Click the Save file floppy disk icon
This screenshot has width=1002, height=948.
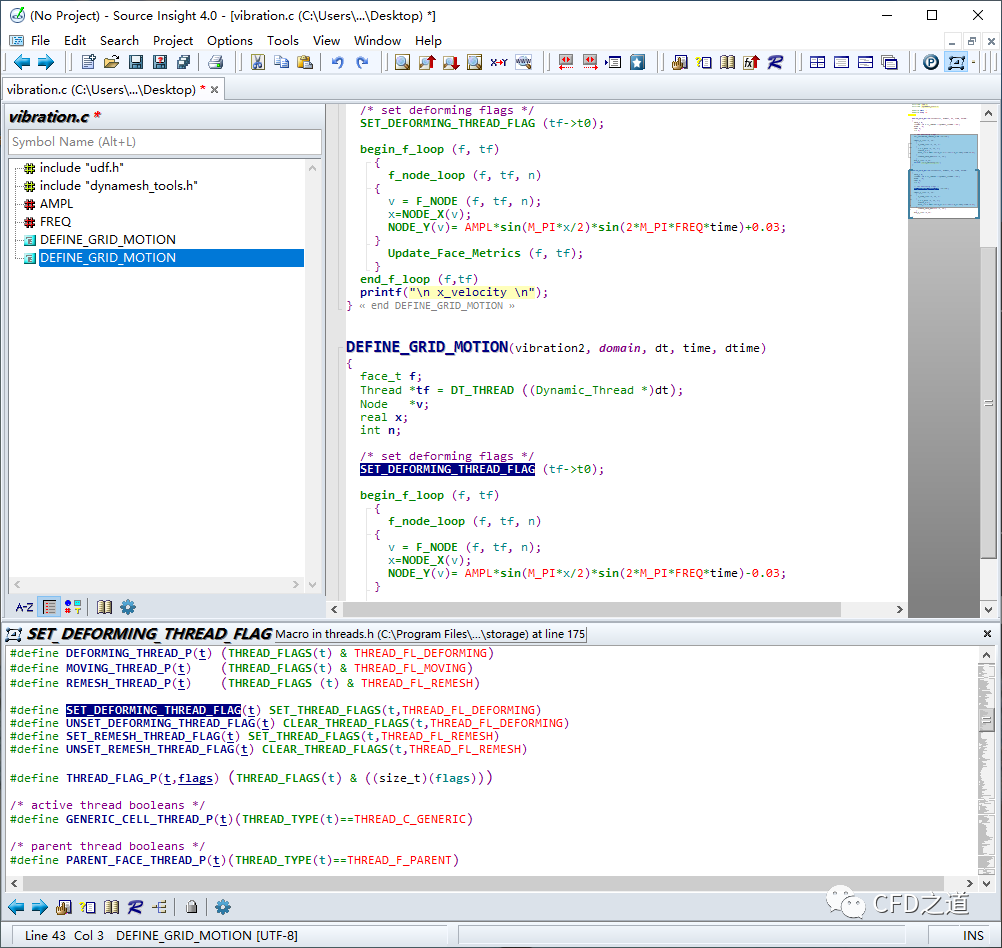135,62
